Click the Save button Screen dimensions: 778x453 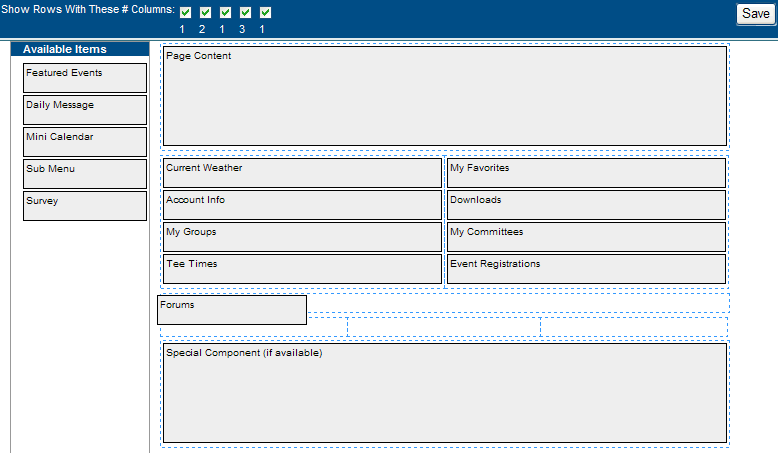(755, 14)
